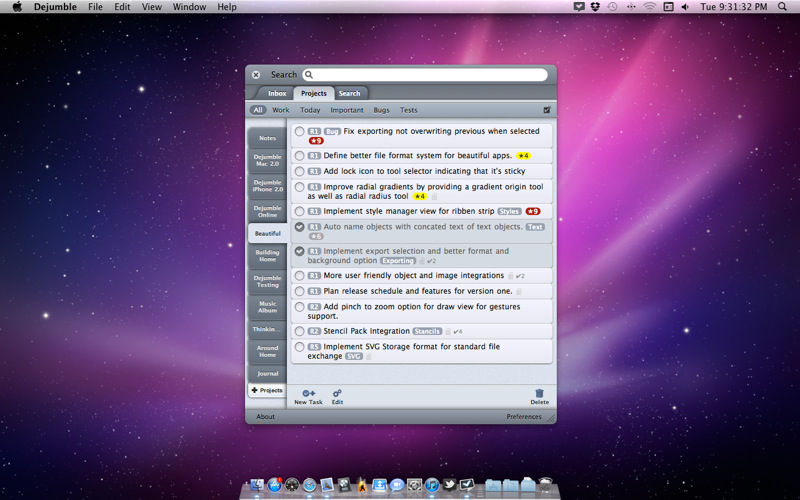This screenshot has height=500, width=800.
Task: Click the Stencils tag on Stencil Pack Integration
Action: pyautogui.click(x=427, y=331)
